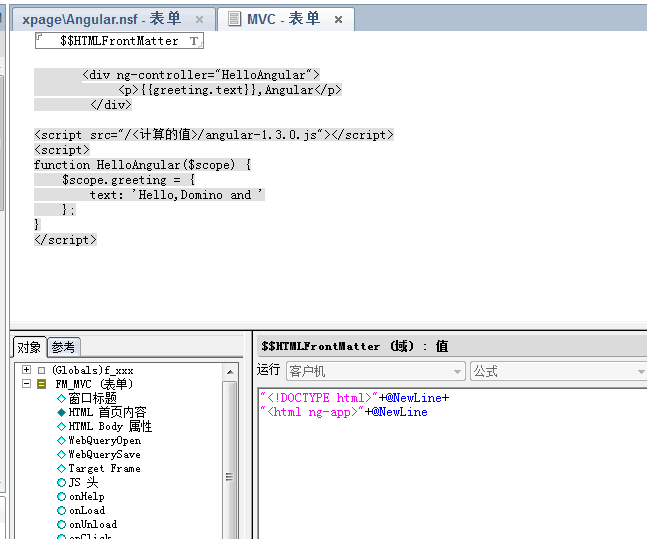The image size is (647, 539).
Task: Expand the (Globals)f_xxx tree node
Action: click(27, 370)
